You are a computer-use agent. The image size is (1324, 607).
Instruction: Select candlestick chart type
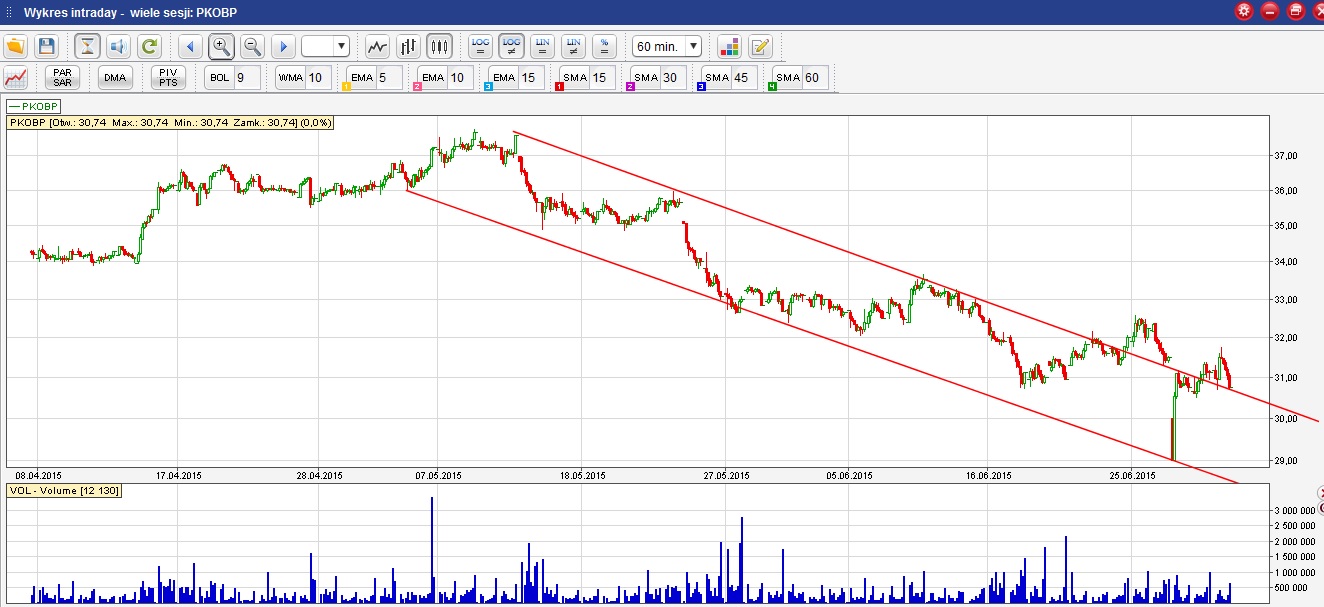click(439, 46)
